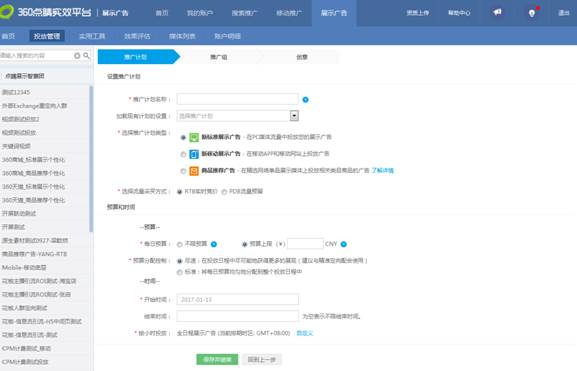The width and height of the screenshot is (577, 371).
Task: Open sidebar item starting with 'Mobile-'
Action: click(x=24, y=268)
